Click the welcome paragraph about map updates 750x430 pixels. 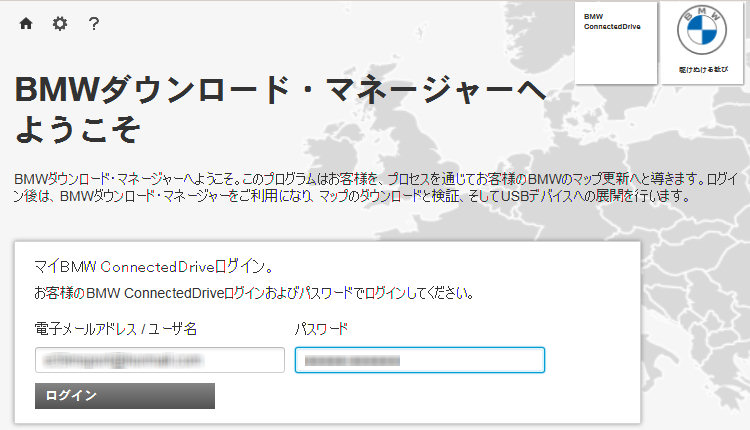click(375, 187)
